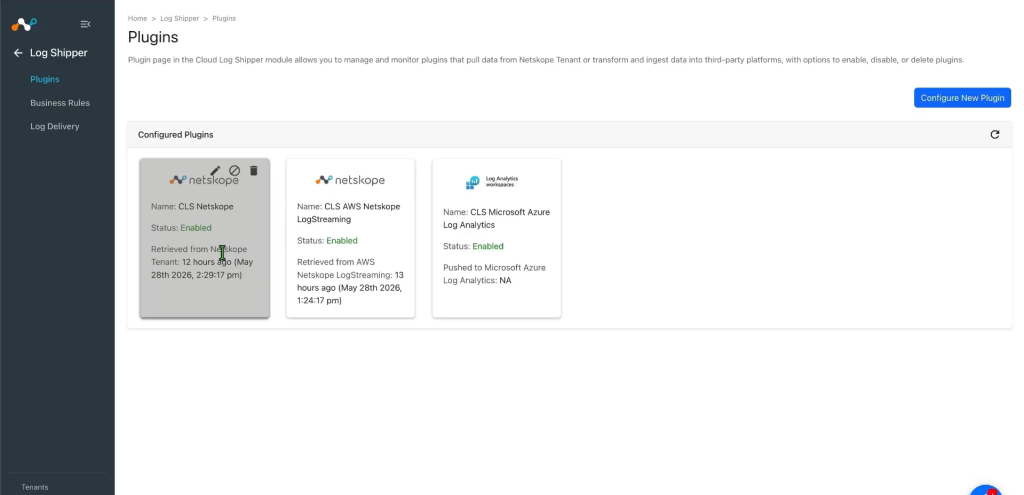Click the Plugins breadcrumb entry

(x=224, y=18)
